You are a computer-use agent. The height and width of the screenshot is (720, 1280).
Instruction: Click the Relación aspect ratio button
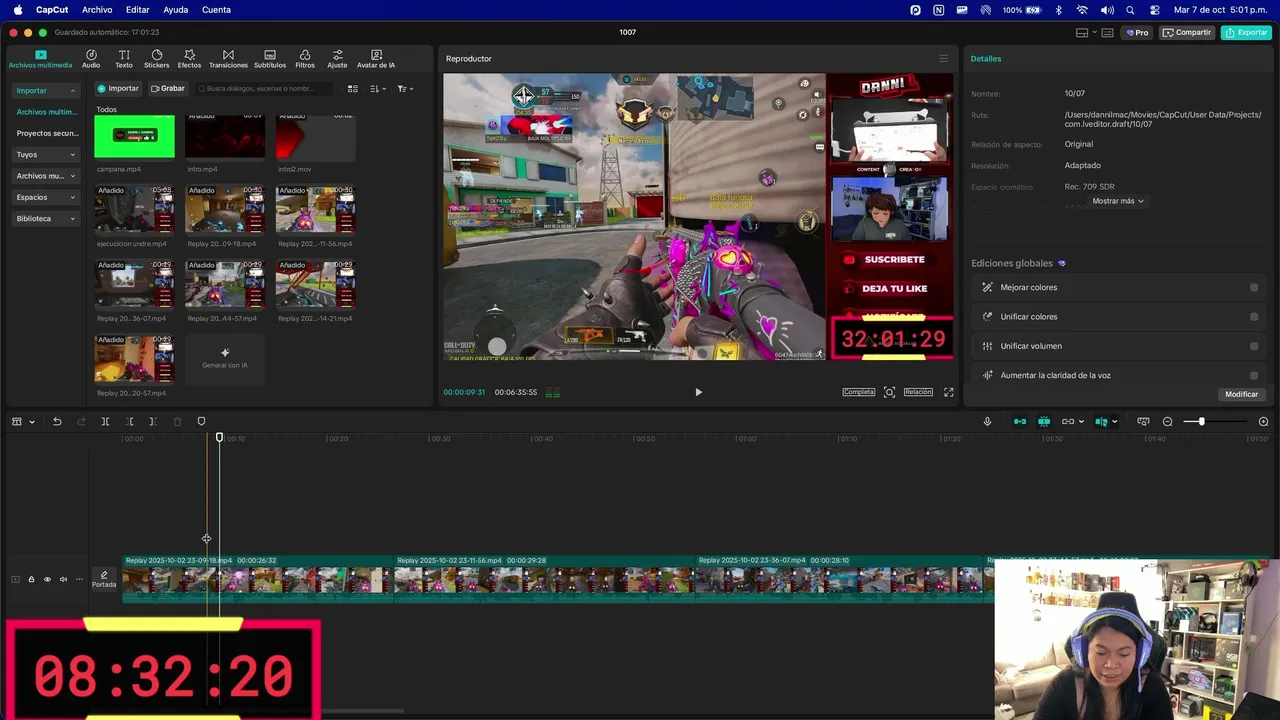918,392
